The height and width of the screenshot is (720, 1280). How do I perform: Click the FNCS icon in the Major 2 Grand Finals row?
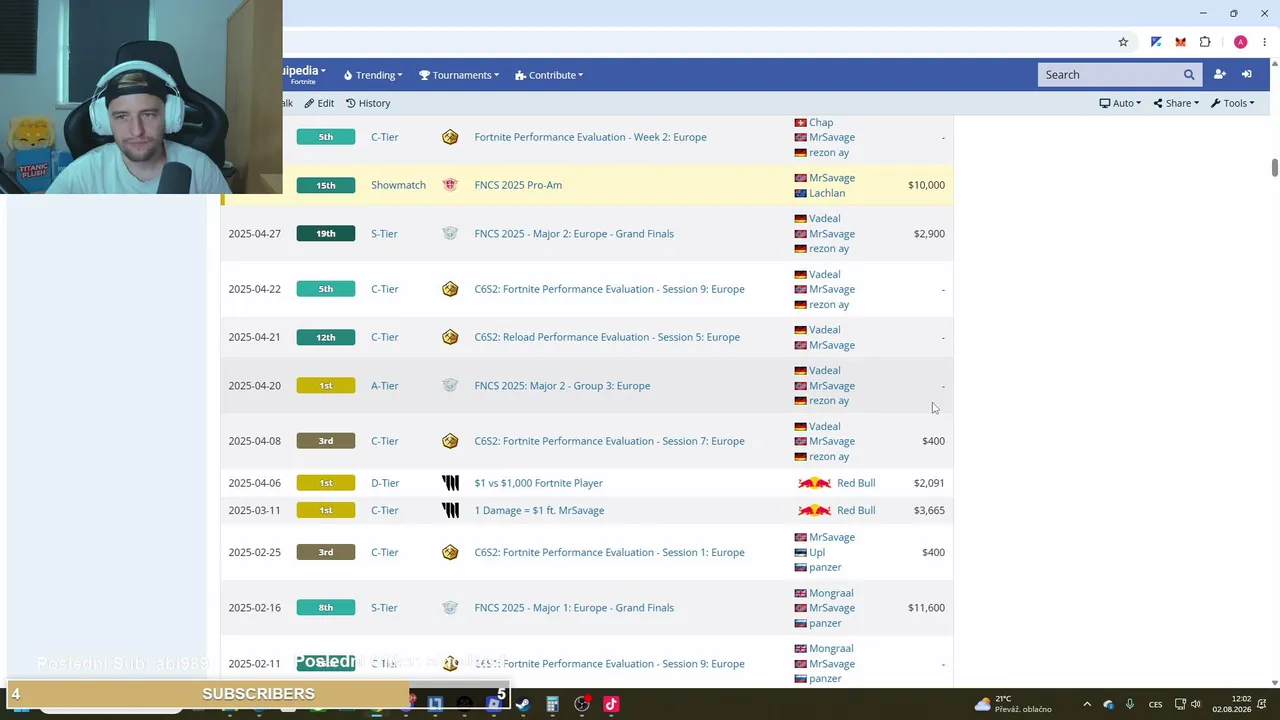450,234
